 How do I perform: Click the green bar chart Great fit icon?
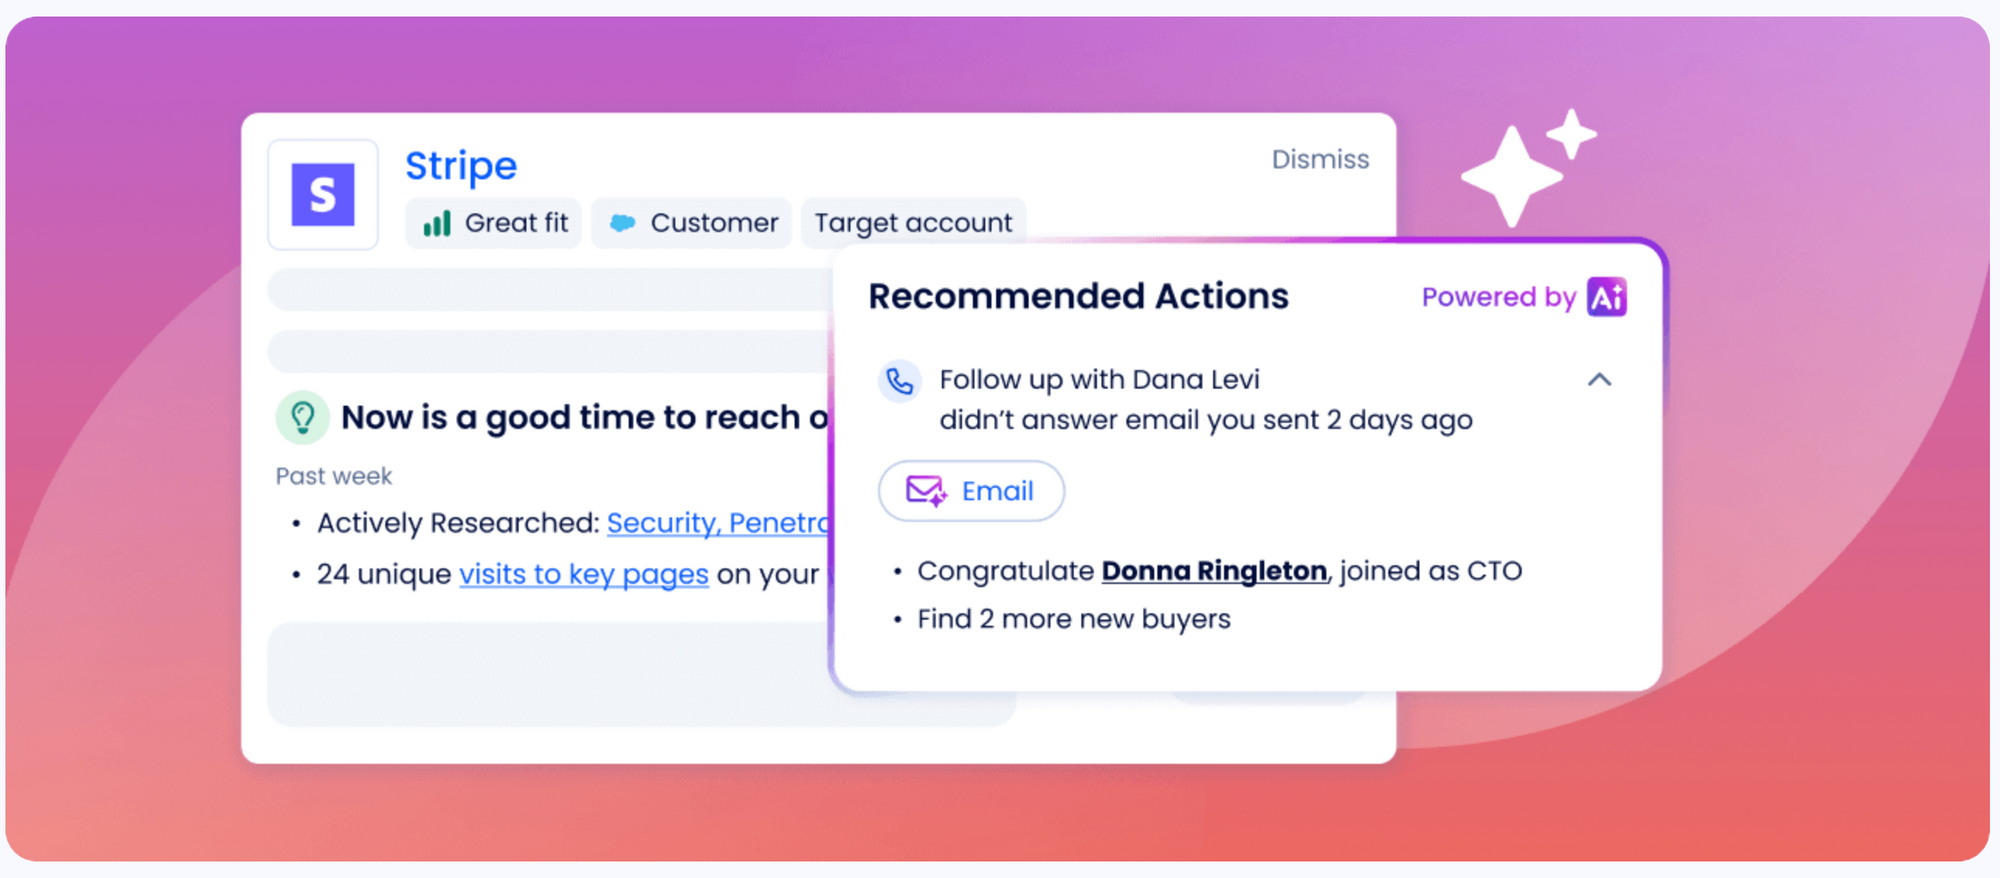437,223
